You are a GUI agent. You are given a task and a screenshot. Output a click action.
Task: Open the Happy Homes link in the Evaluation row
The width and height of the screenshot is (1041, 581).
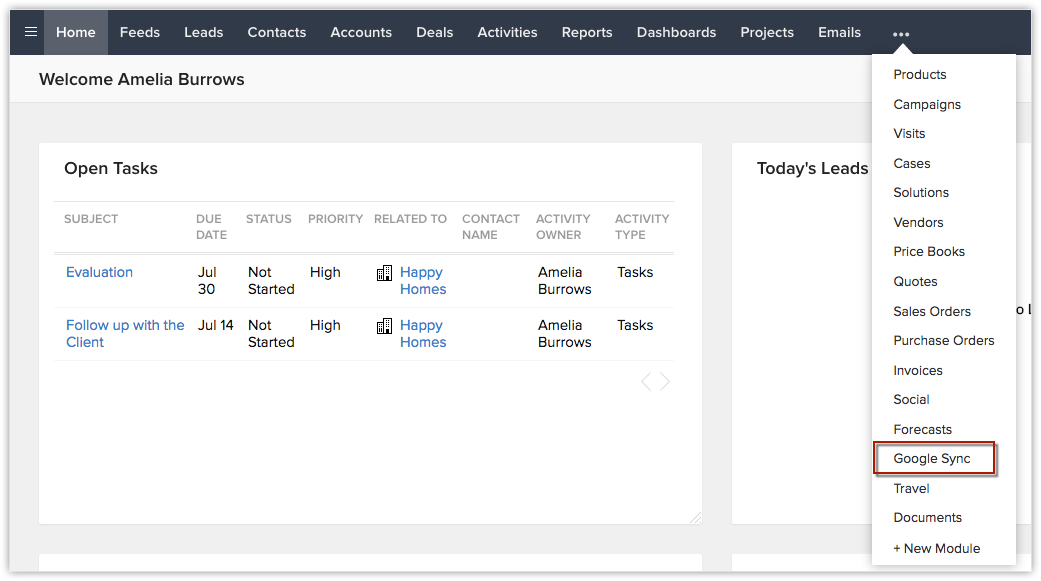coord(423,280)
